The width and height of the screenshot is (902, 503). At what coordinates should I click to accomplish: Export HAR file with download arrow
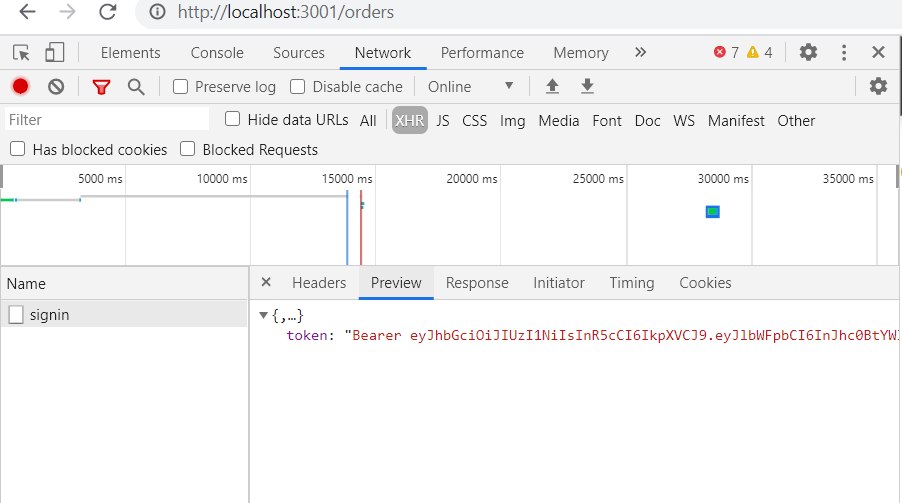587,86
